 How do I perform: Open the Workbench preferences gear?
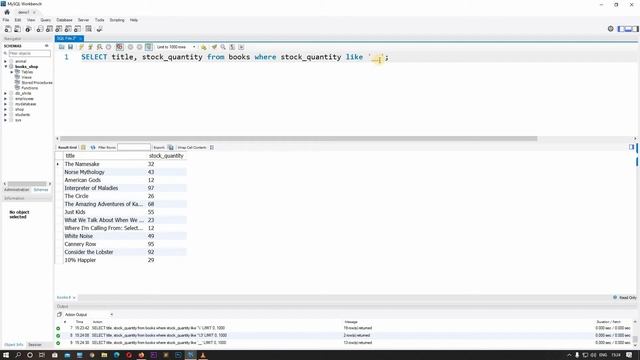click(x=610, y=29)
